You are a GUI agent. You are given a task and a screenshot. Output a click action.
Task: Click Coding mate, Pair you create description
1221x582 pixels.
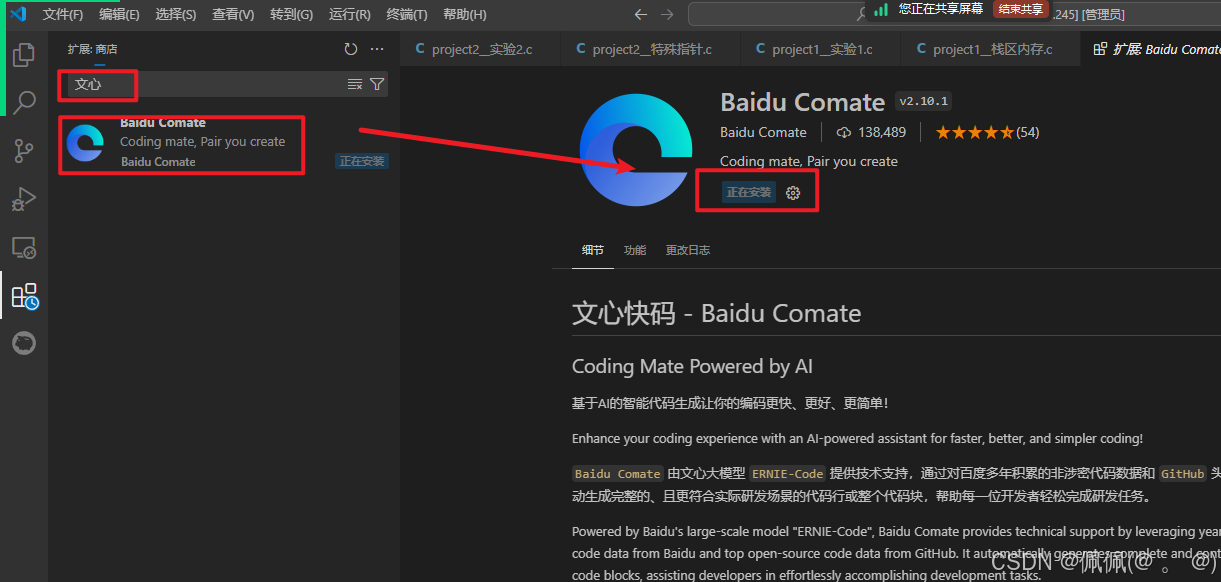point(809,161)
